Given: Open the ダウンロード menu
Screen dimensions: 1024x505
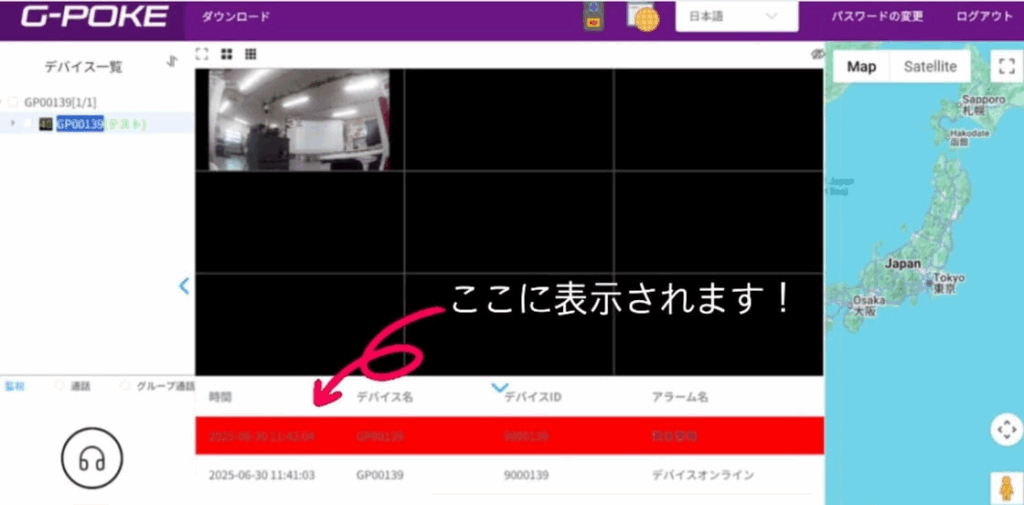Looking at the screenshot, I should (235, 17).
